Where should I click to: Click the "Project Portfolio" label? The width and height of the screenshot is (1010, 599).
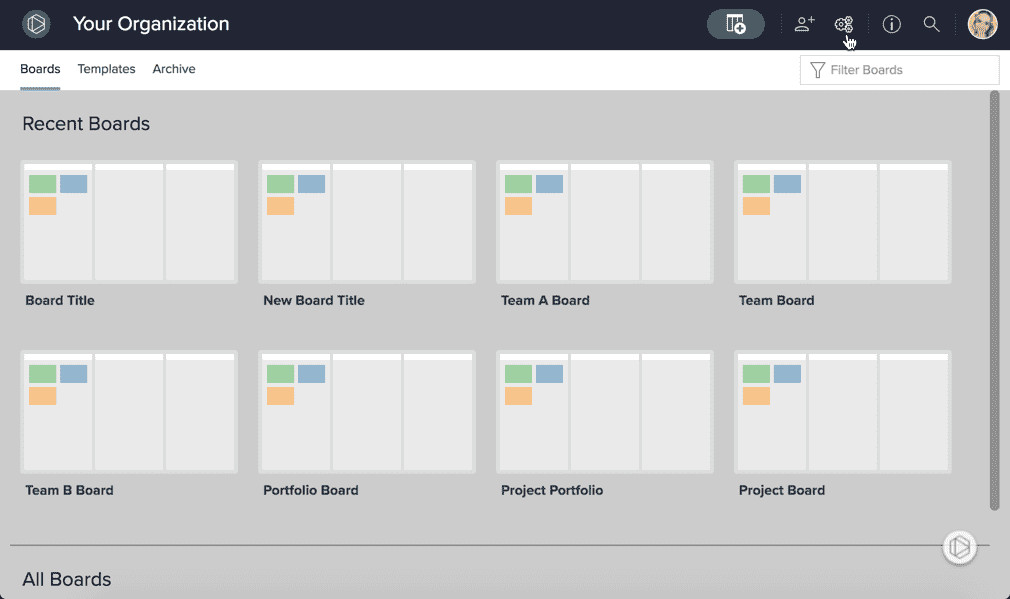(x=552, y=490)
